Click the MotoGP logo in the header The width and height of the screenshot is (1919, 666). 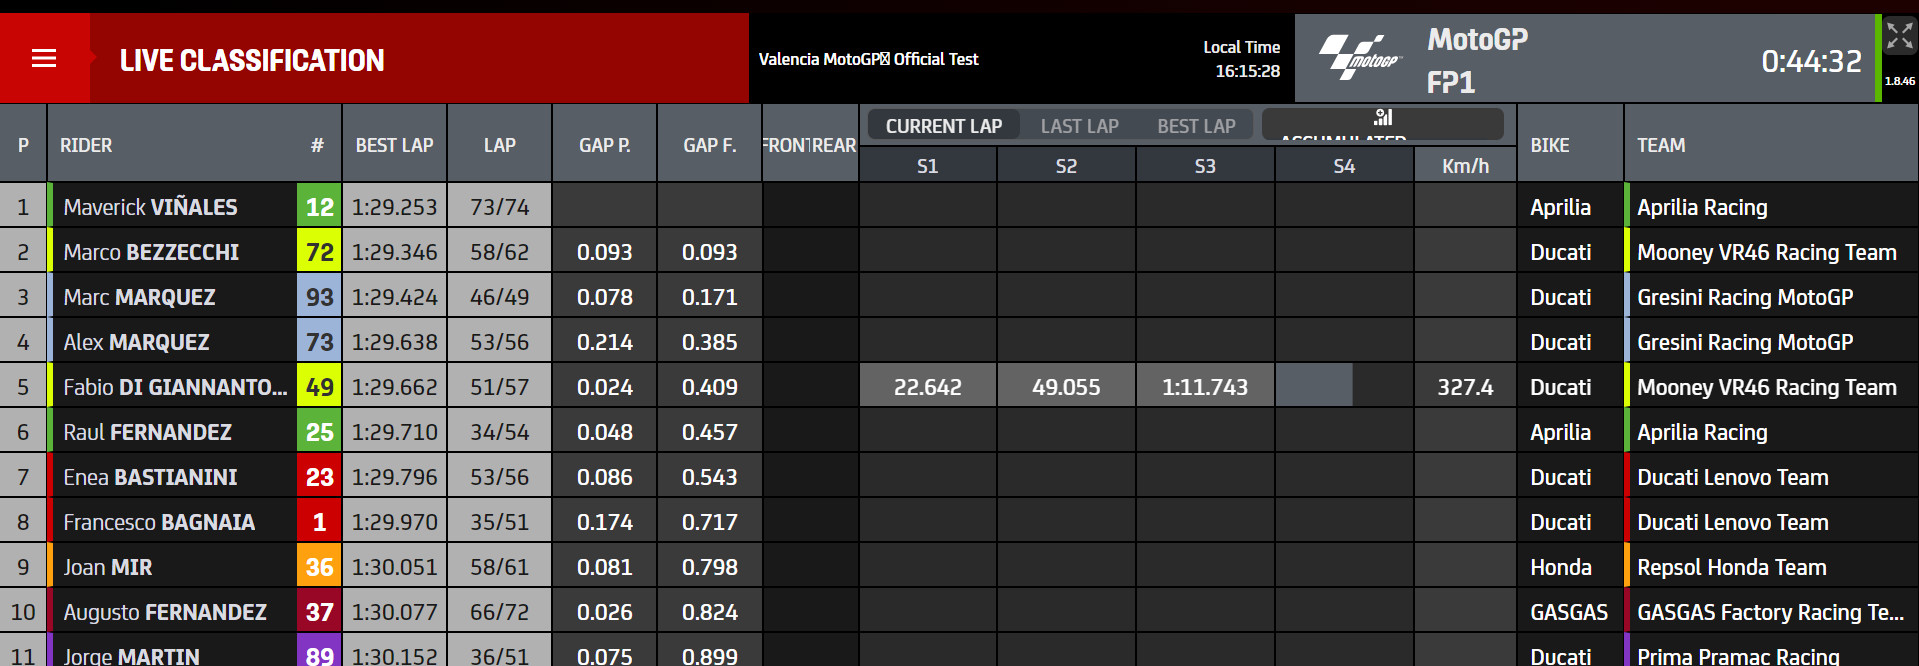(1360, 58)
